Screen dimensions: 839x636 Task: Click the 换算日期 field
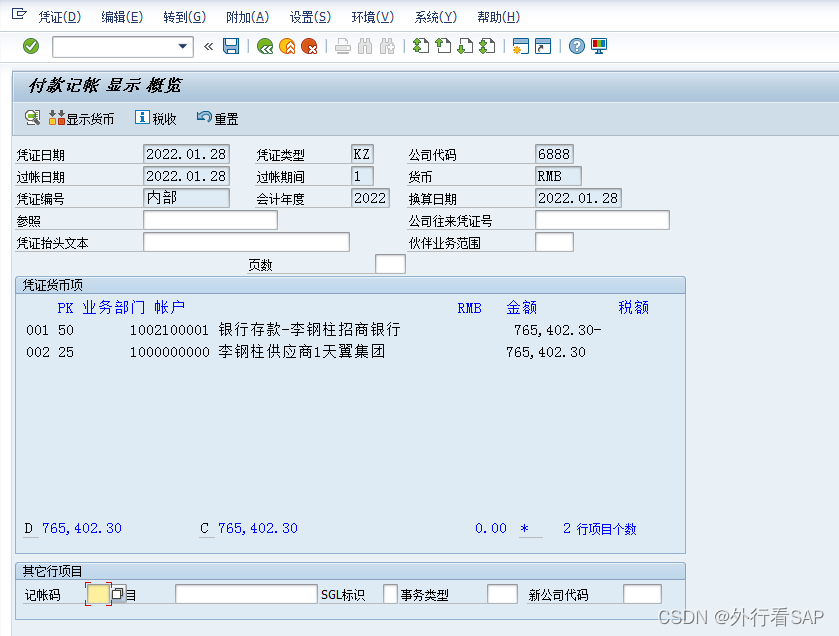point(578,198)
